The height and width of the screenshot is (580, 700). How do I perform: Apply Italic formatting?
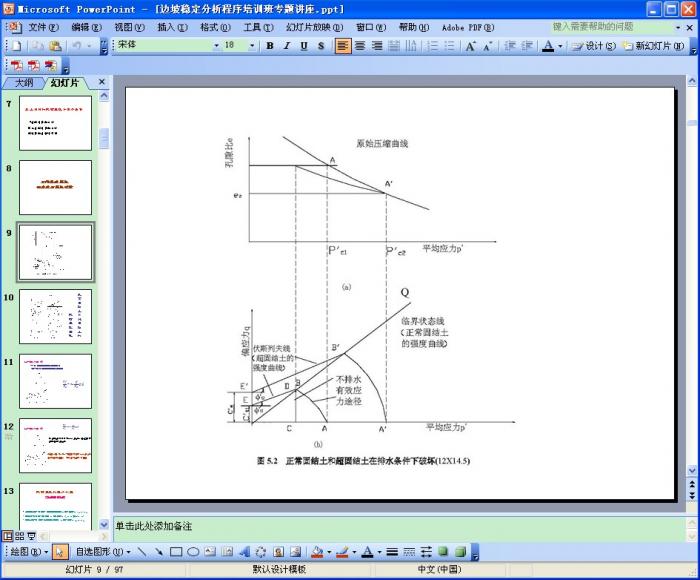click(x=287, y=46)
